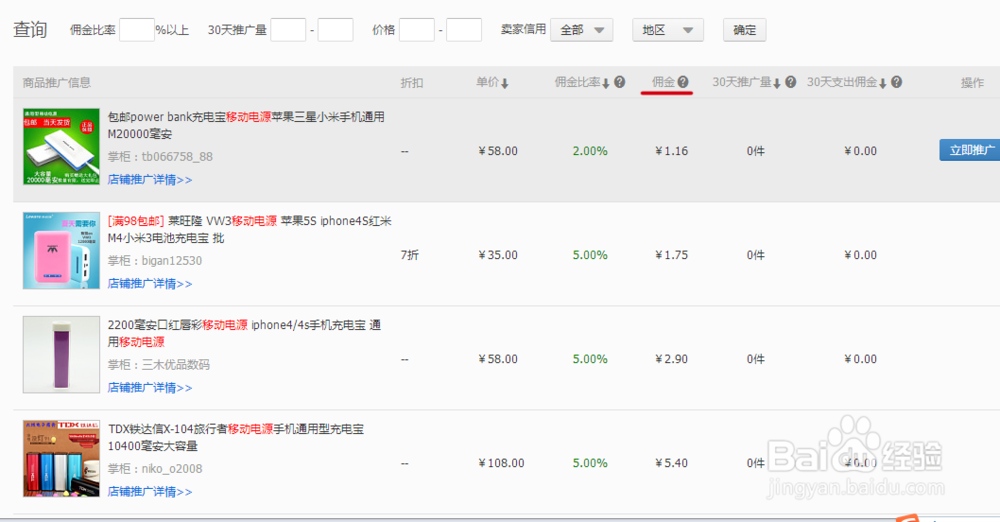Click the ¥1.75 commission value
This screenshot has height=522, width=1000.
click(x=672, y=255)
